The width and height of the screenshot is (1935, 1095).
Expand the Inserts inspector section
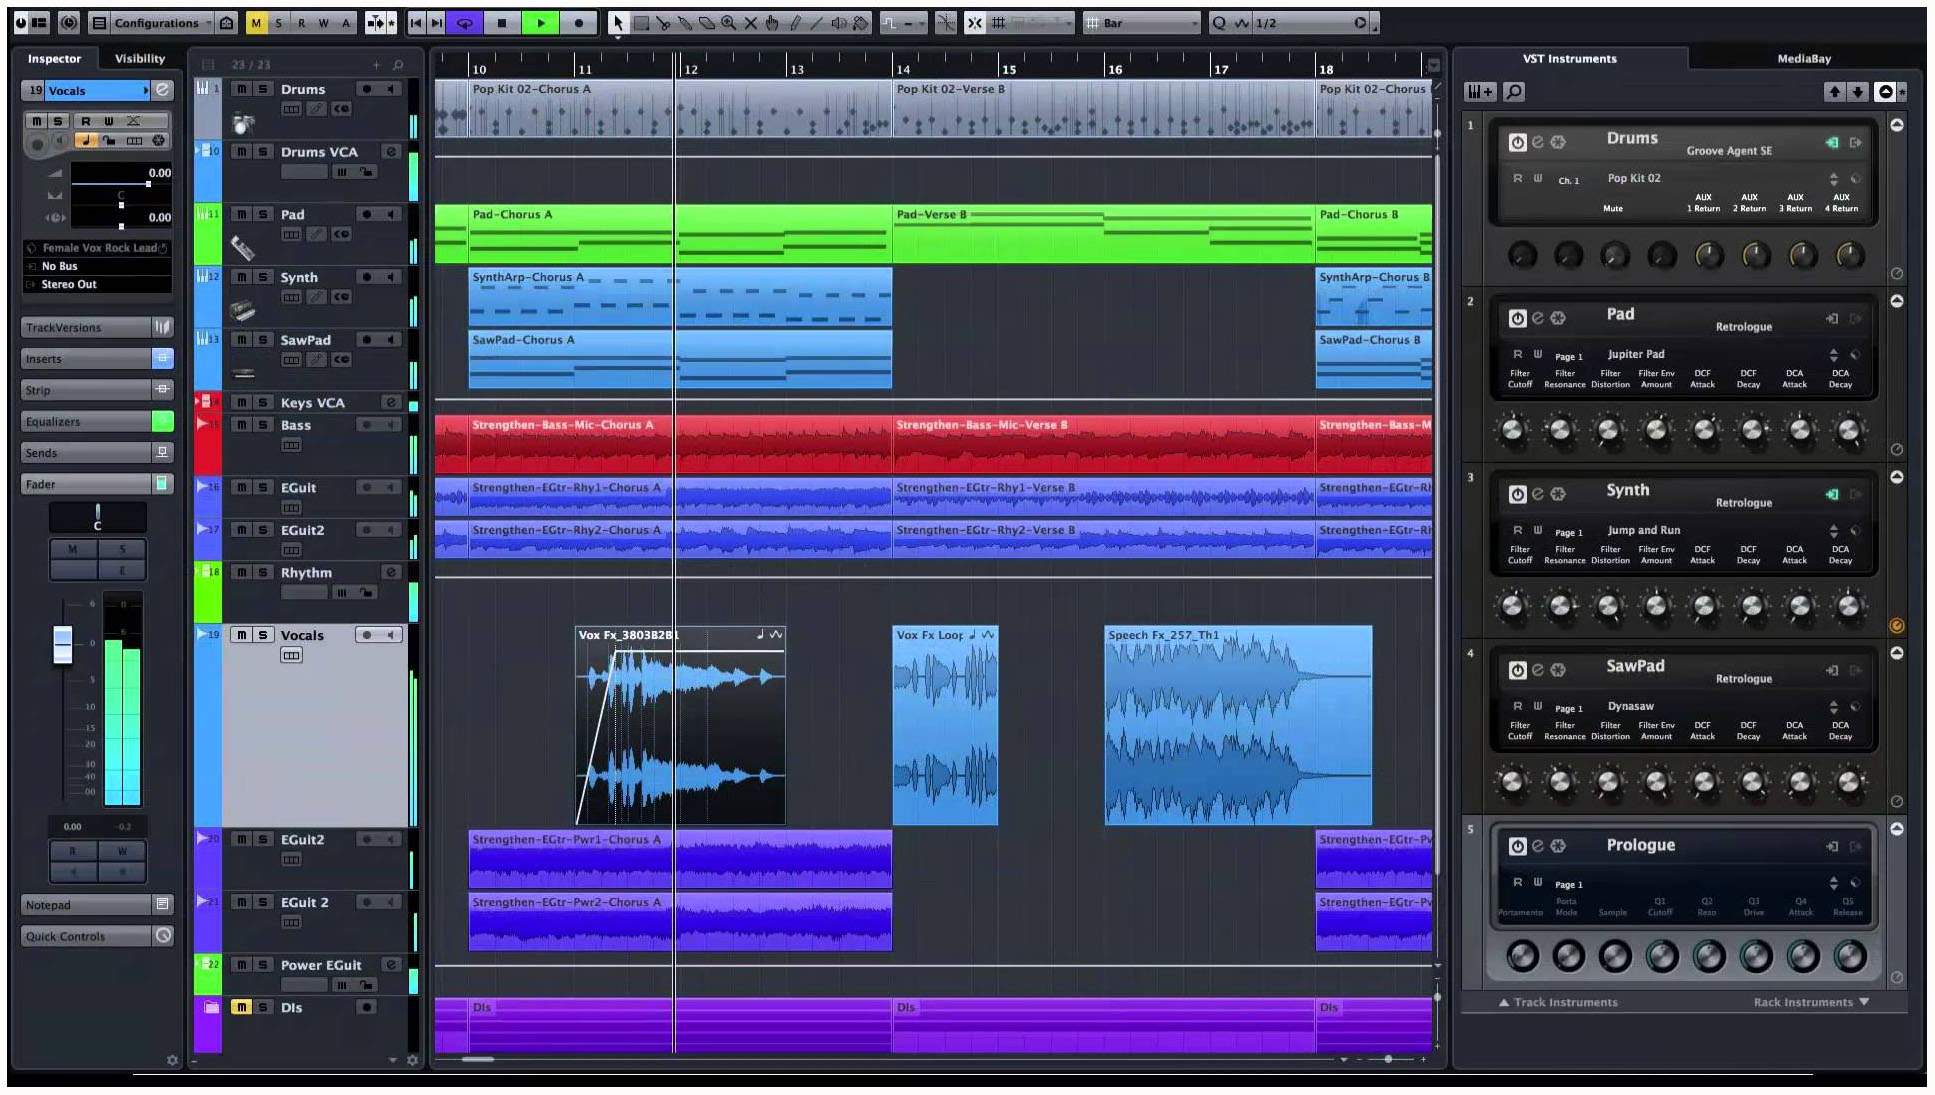(97, 359)
